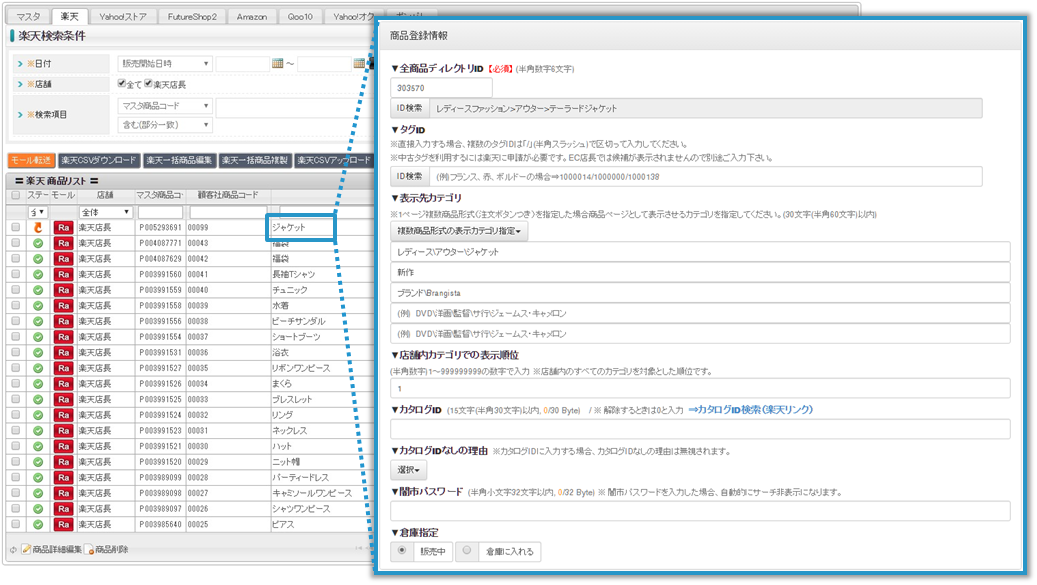Image resolution: width=1037 pixels, height=585 pixels.
Task: Check the row checkbox for 長袖Tシャツ
Action: coord(16,274)
